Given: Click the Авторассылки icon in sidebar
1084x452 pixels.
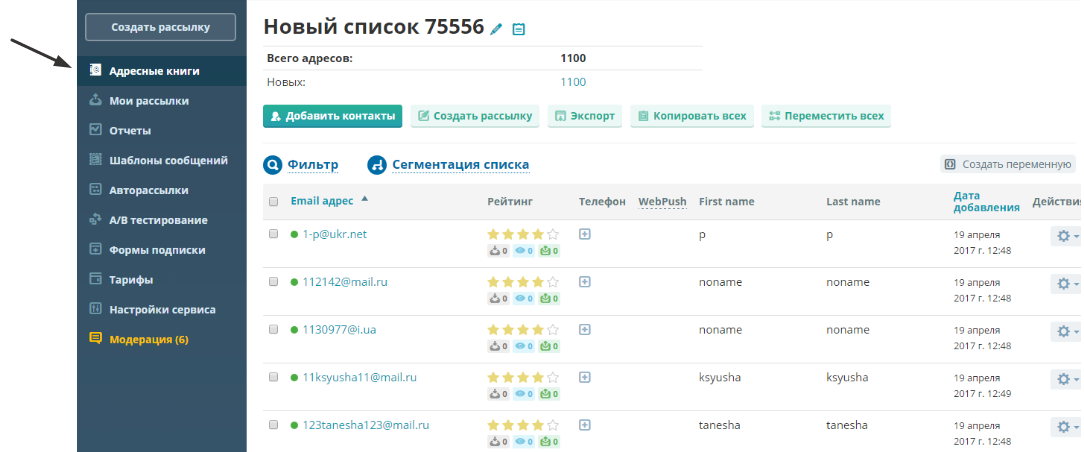Looking at the screenshot, I should pos(95,189).
